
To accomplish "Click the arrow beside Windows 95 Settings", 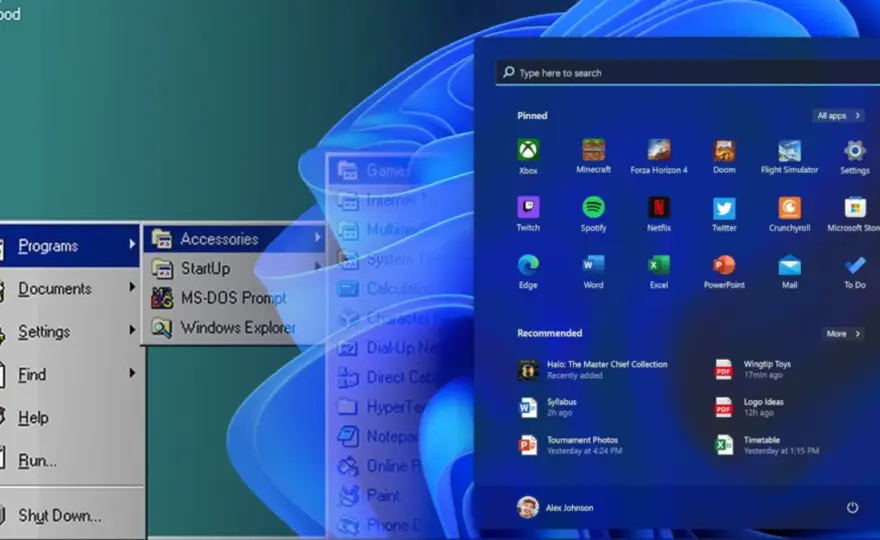I will pyautogui.click(x=132, y=330).
